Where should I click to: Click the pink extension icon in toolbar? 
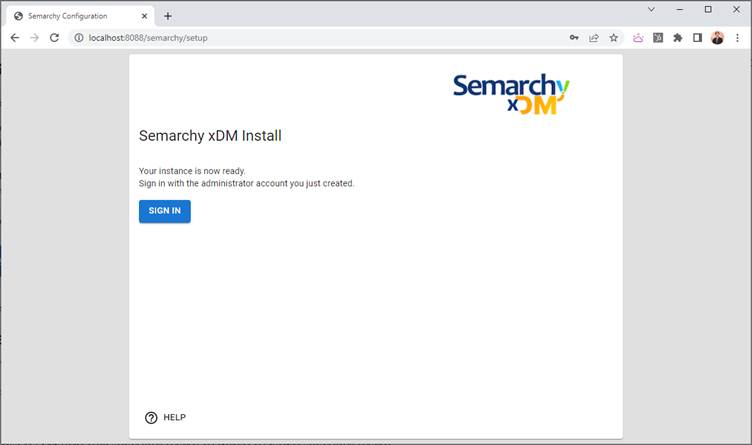[x=638, y=38]
